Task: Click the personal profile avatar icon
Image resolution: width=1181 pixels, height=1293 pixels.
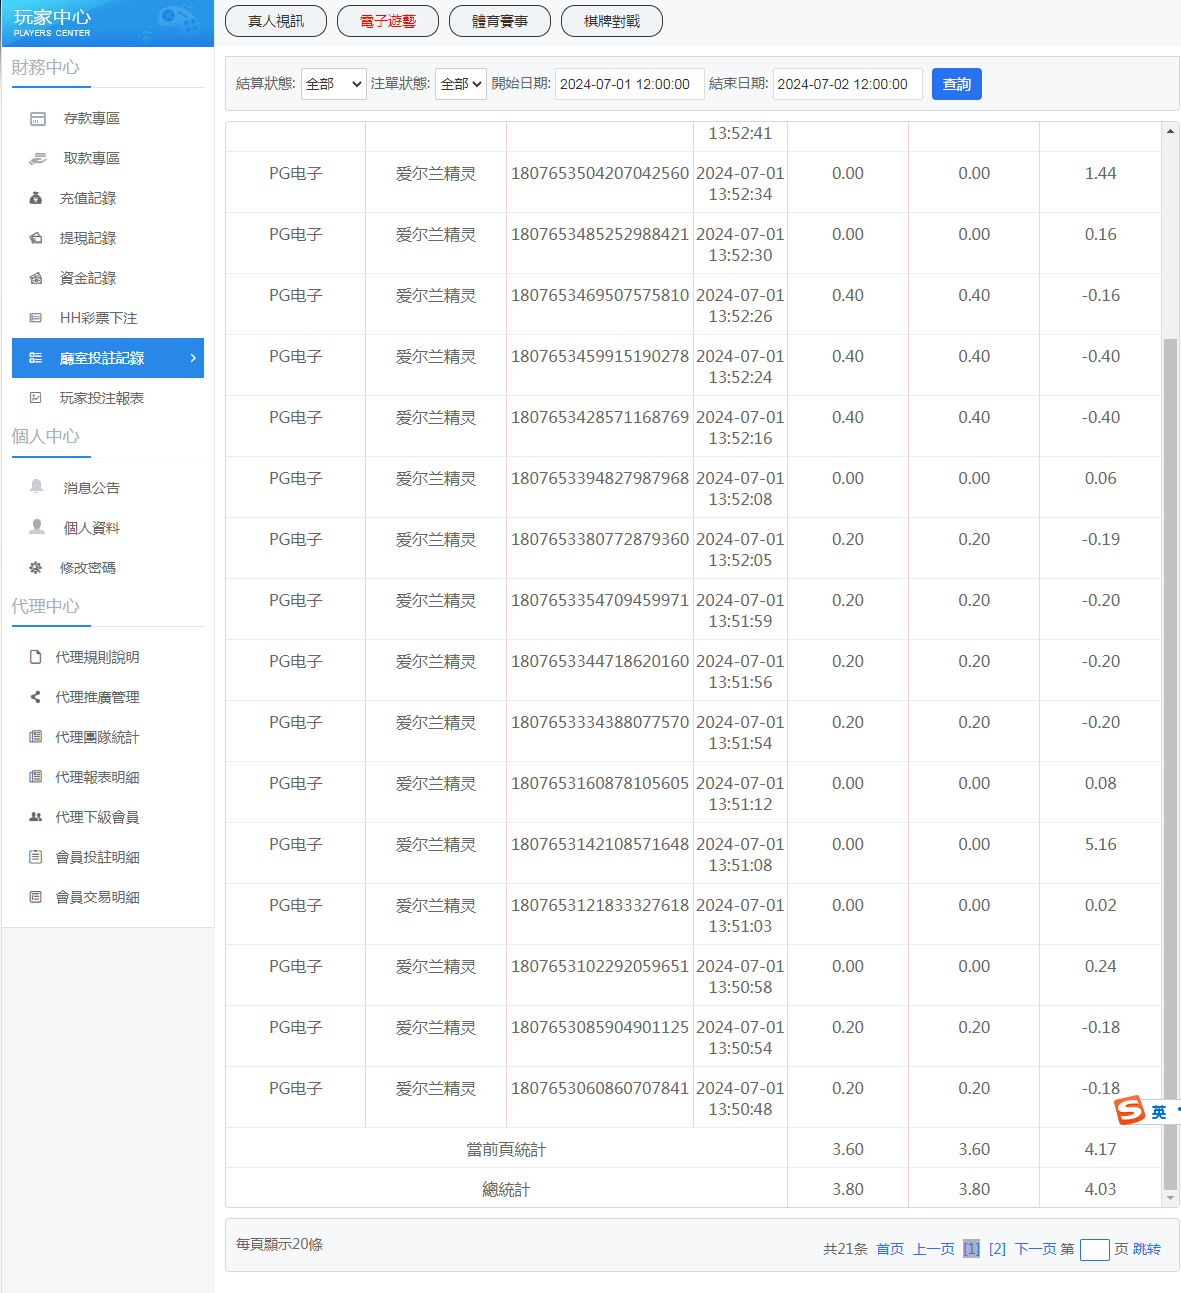Action: [x=37, y=527]
